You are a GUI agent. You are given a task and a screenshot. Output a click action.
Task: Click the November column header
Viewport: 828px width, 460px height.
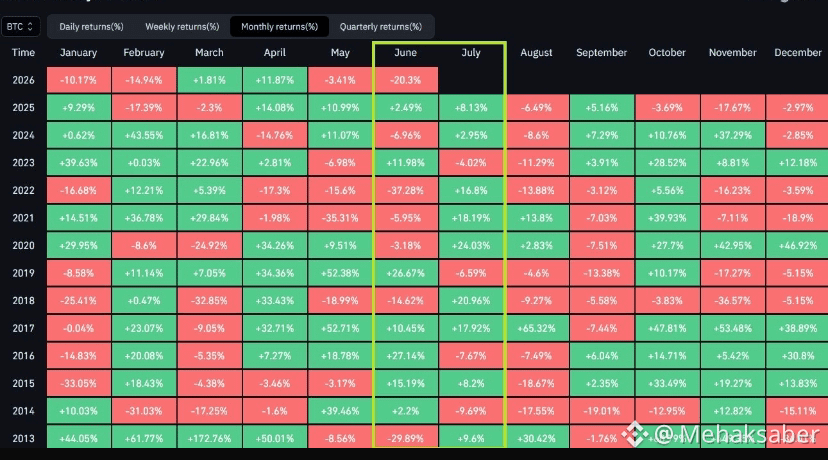732,53
